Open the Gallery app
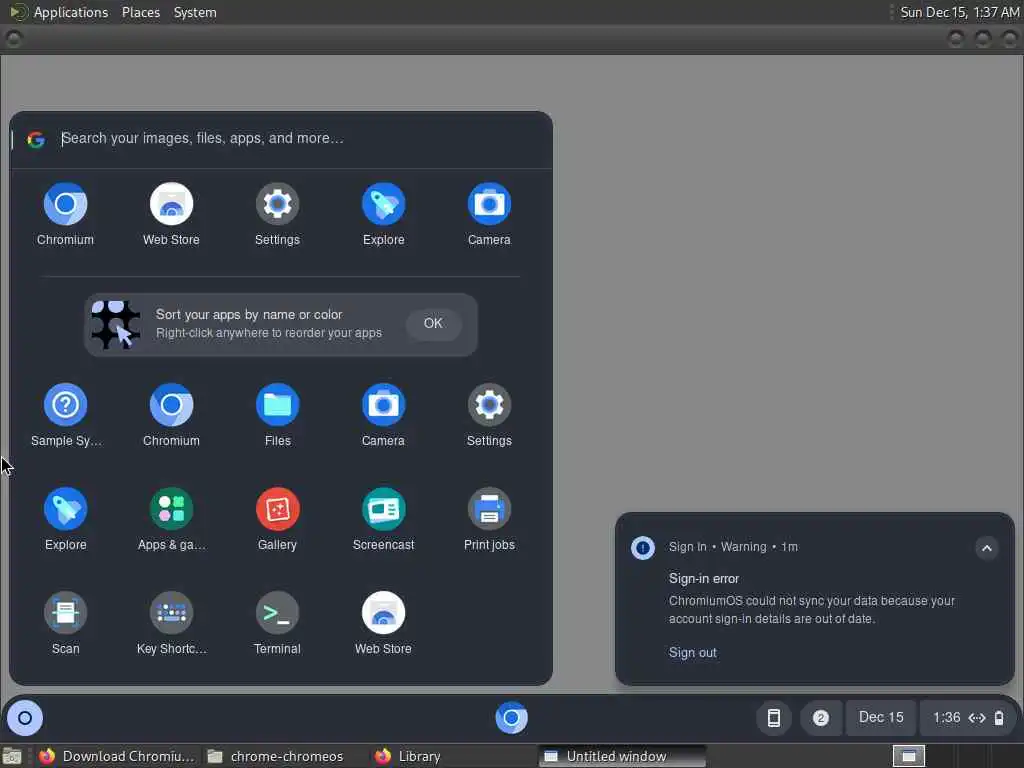 [x=278, y=519]
